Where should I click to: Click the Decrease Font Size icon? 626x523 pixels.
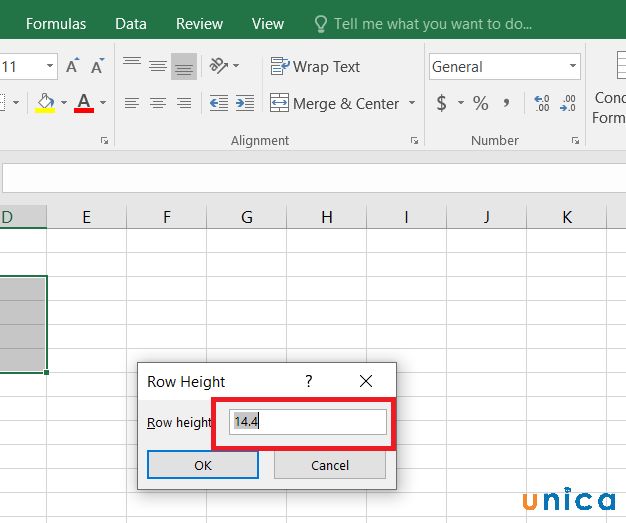point(97,67)
